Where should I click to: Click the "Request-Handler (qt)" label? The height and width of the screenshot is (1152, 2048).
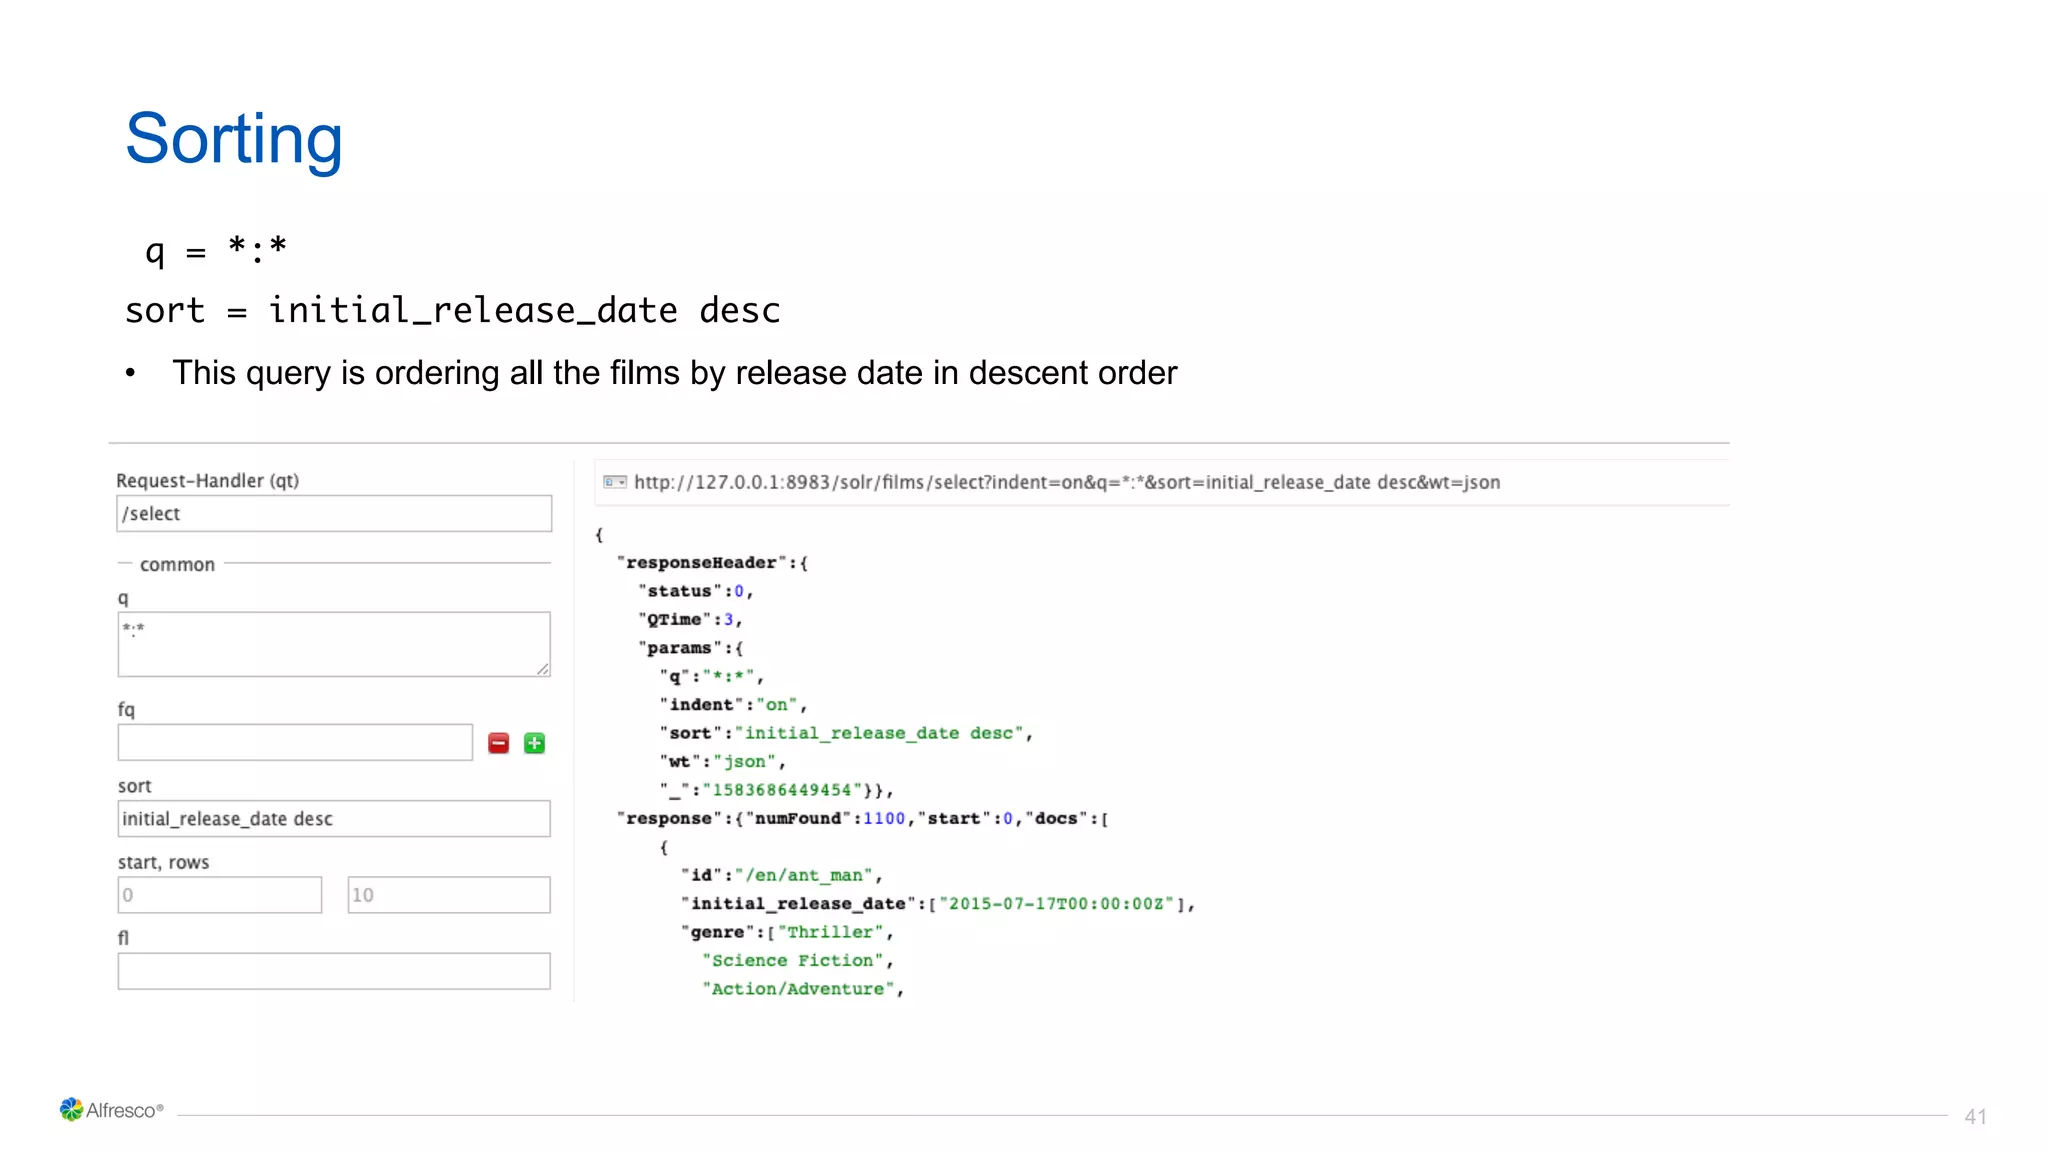click(208, 481)
